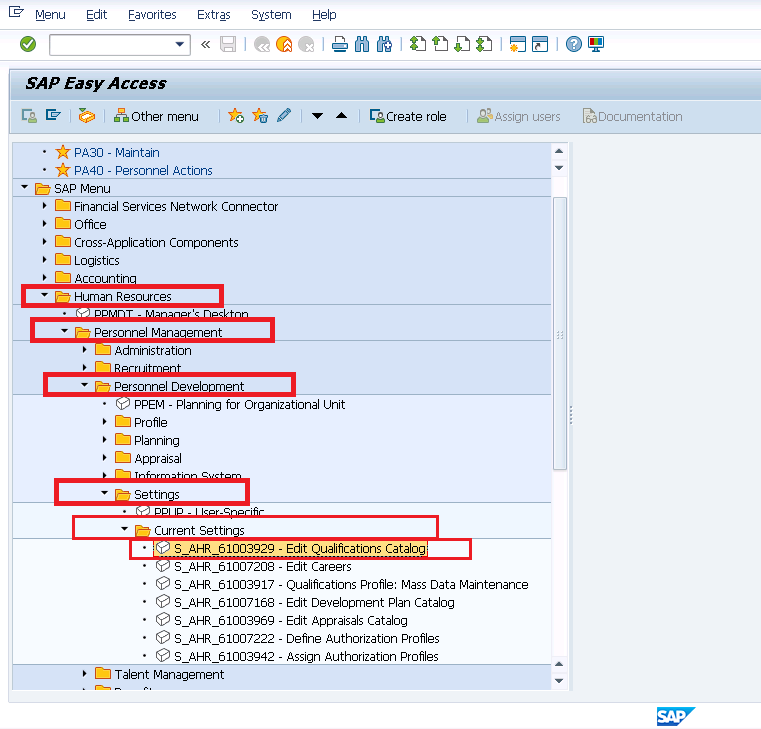
Task: Click the Save floppy disk icon
Action: tap(228, 44)
